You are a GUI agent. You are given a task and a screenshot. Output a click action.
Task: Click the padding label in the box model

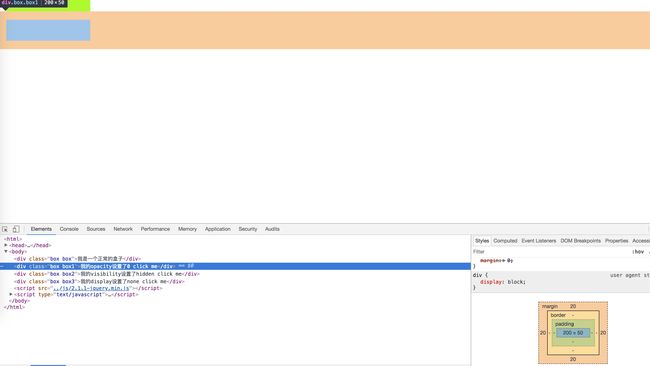[x=564, y=324]
